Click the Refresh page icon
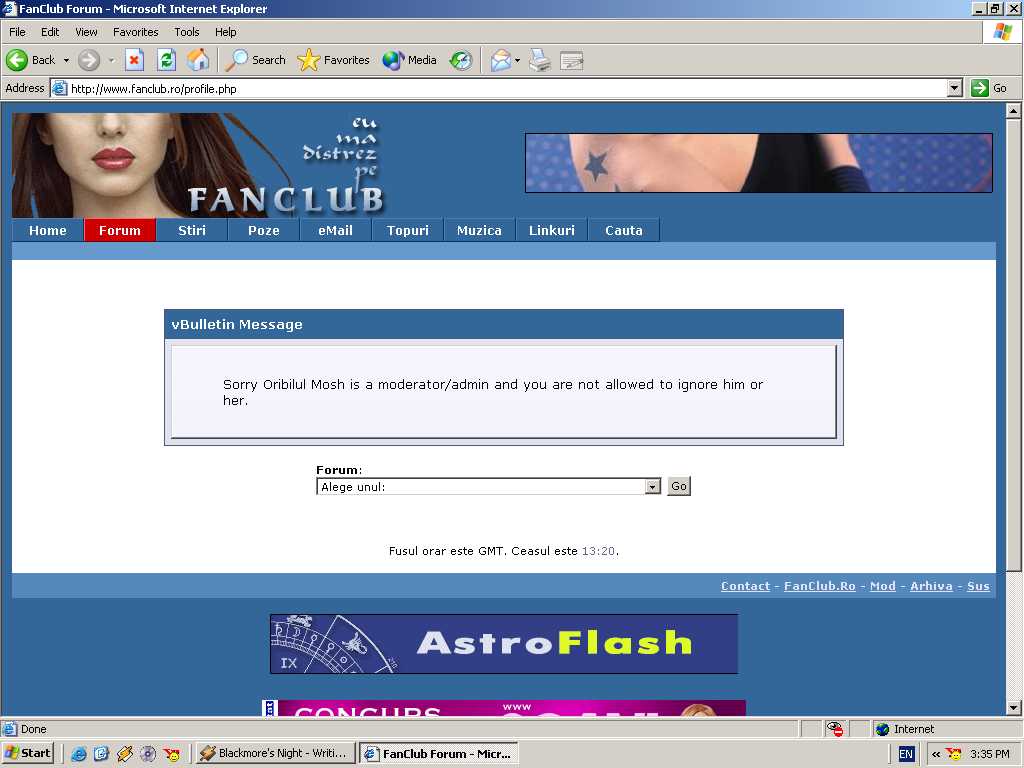1024x768 pixels. 167,60
